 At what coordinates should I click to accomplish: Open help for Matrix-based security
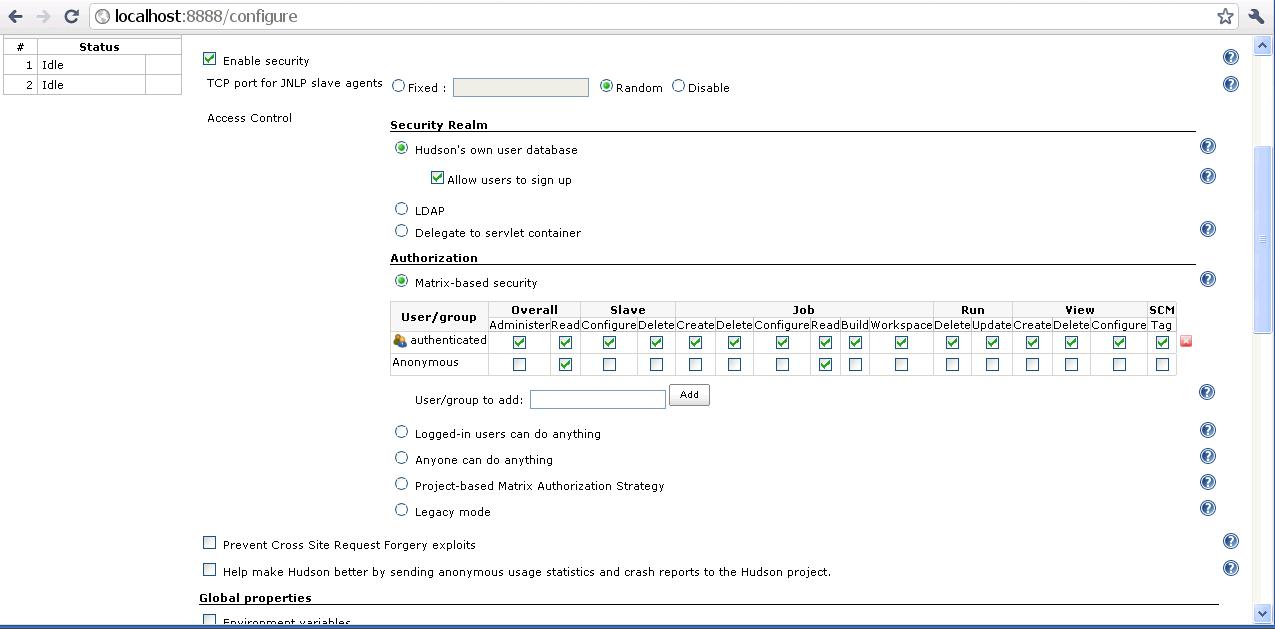[1207, 280]
